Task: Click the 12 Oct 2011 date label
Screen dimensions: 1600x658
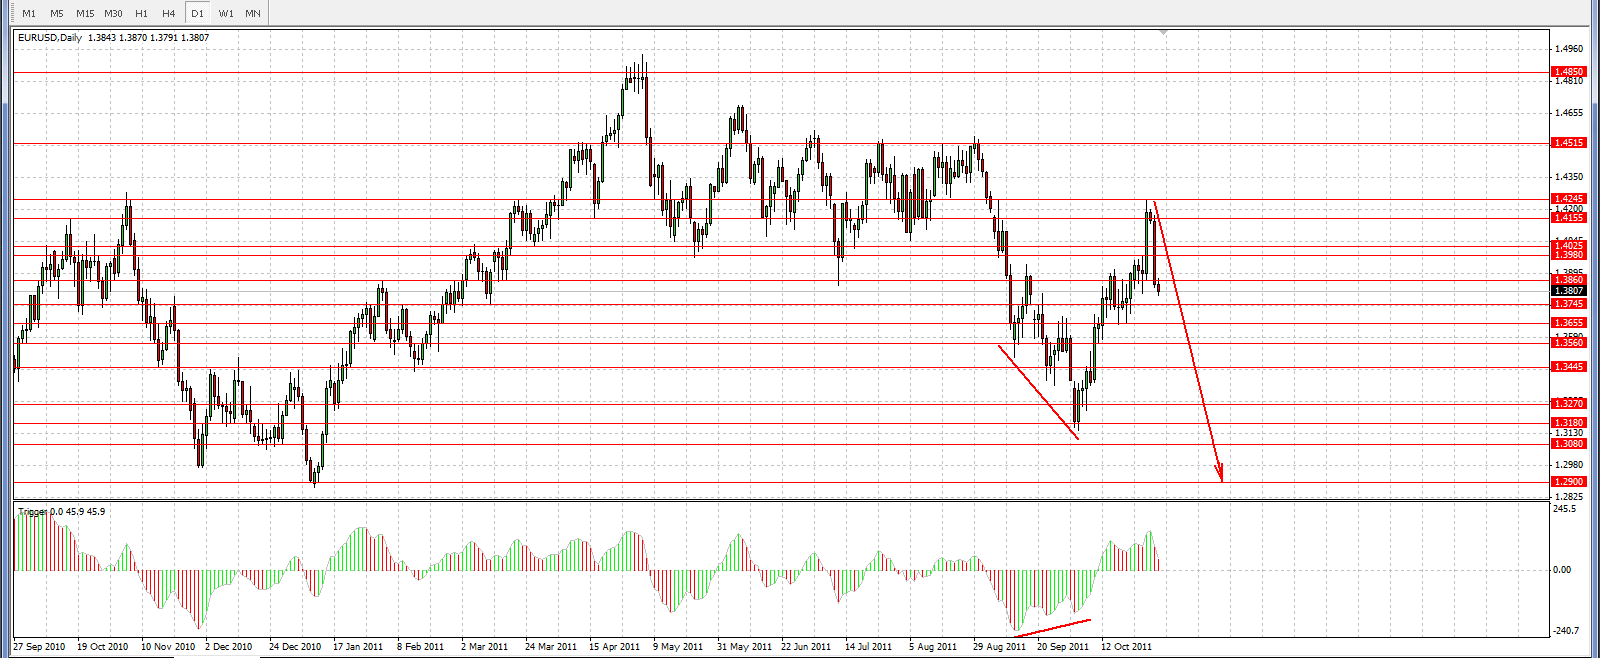Action: (1127, 647)
